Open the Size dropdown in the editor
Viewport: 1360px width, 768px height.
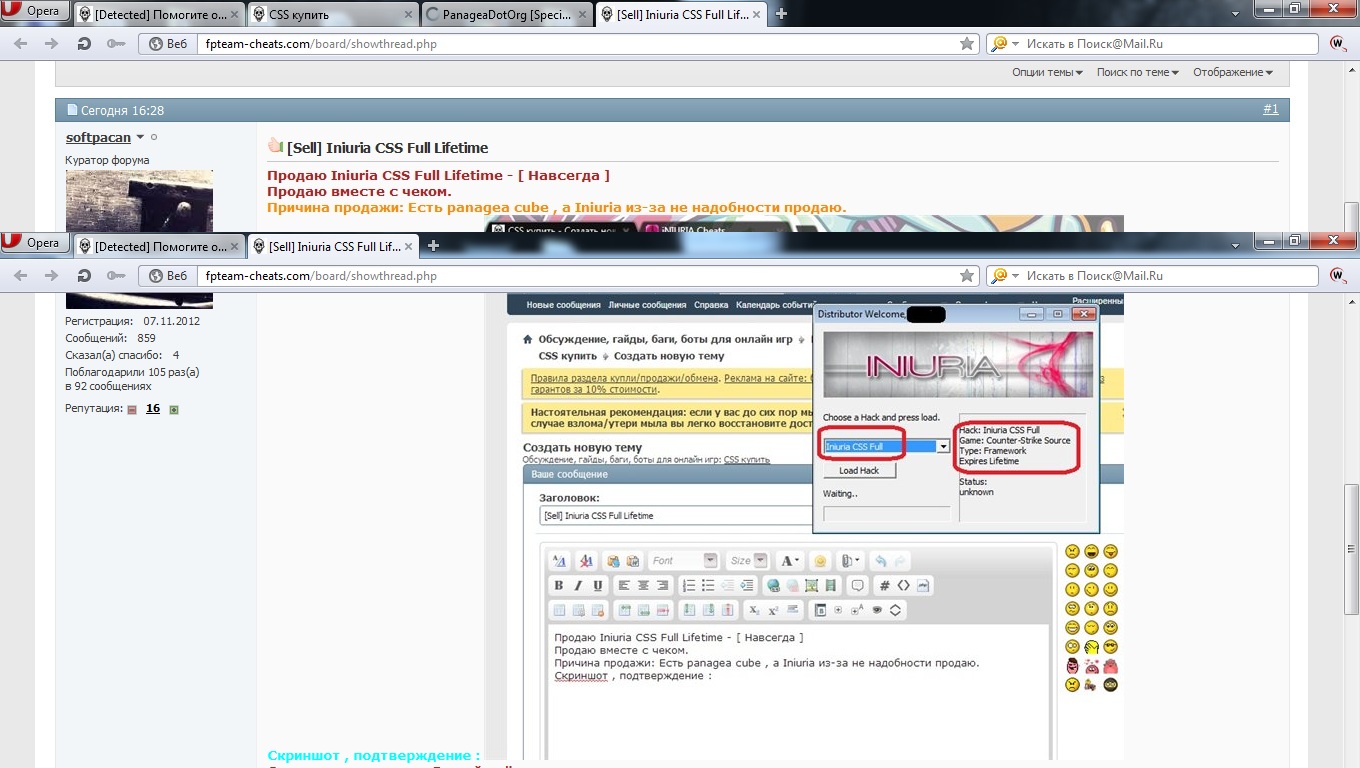coord(761,561)
